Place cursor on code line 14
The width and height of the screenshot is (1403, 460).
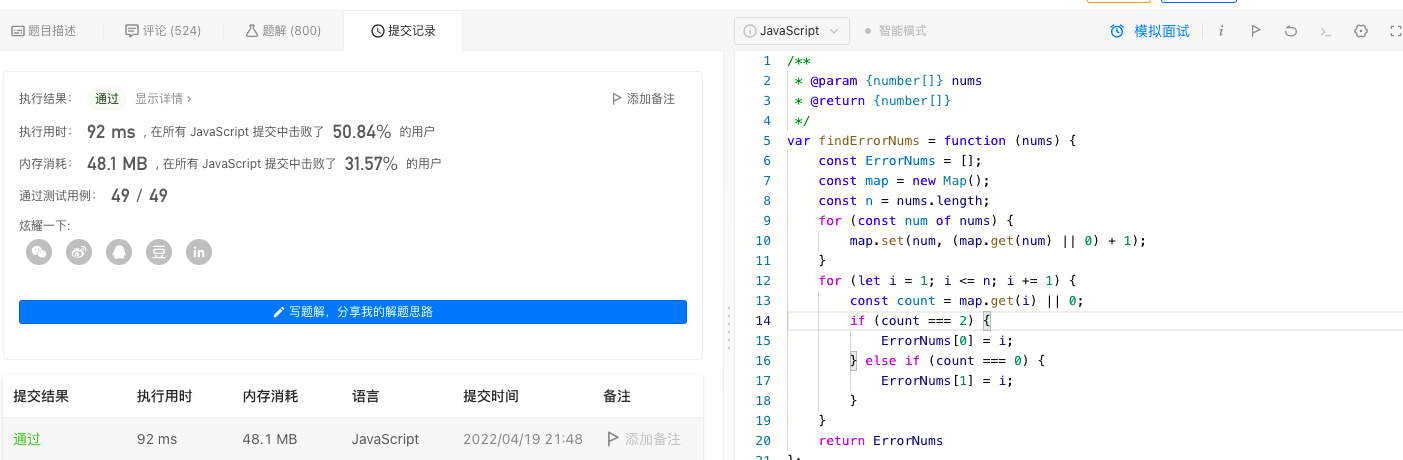(1095, 320)
